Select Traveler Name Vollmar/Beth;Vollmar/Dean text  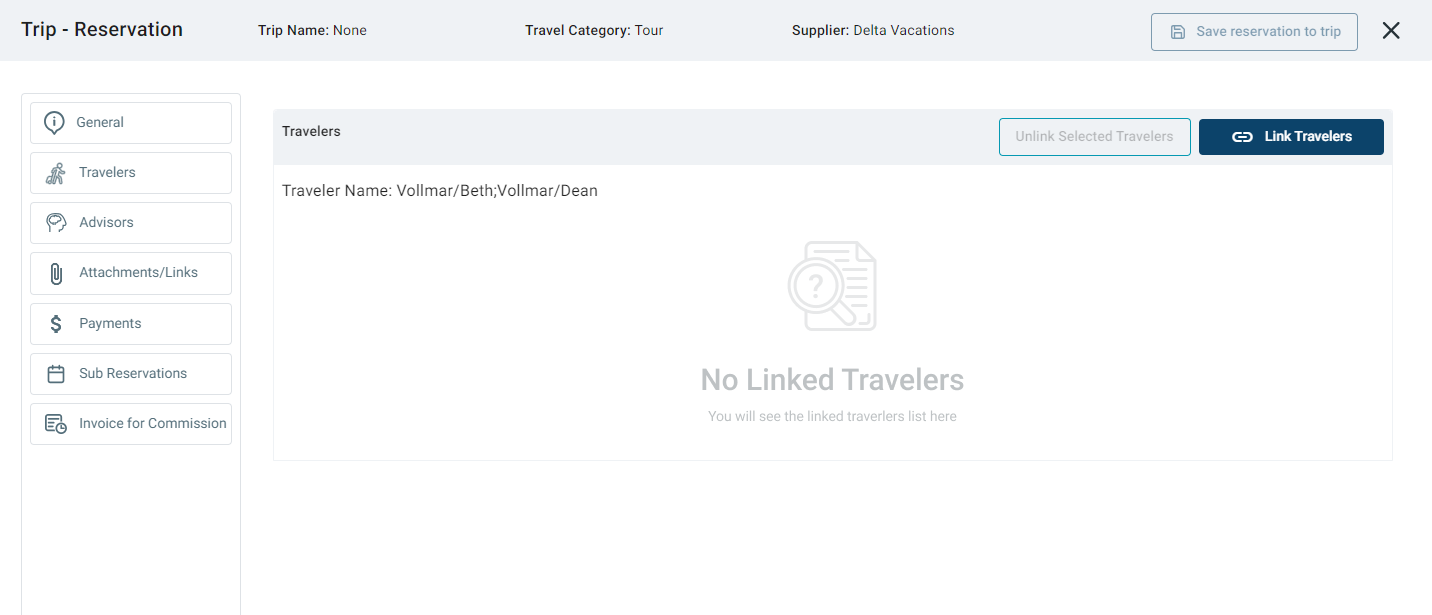pos(440,191)
